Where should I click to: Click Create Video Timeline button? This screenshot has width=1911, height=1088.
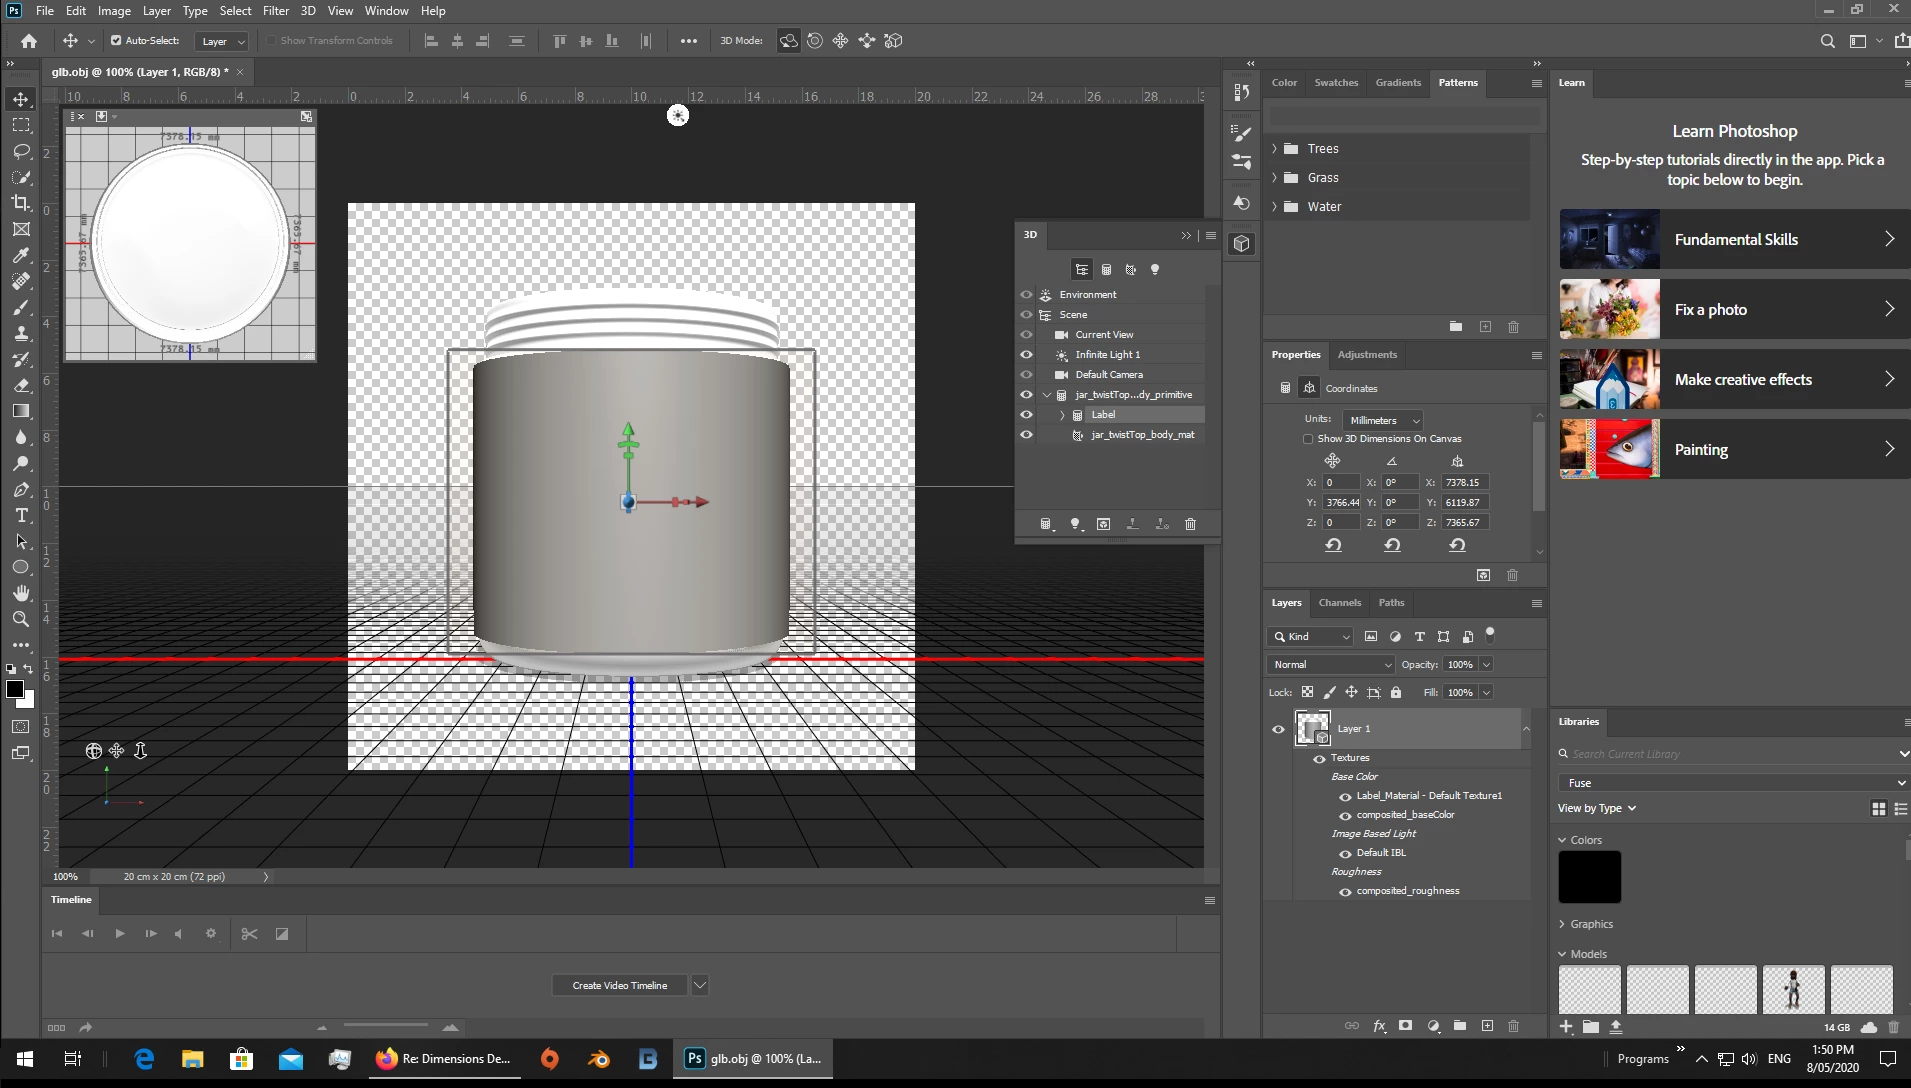[x=619, y=985]
